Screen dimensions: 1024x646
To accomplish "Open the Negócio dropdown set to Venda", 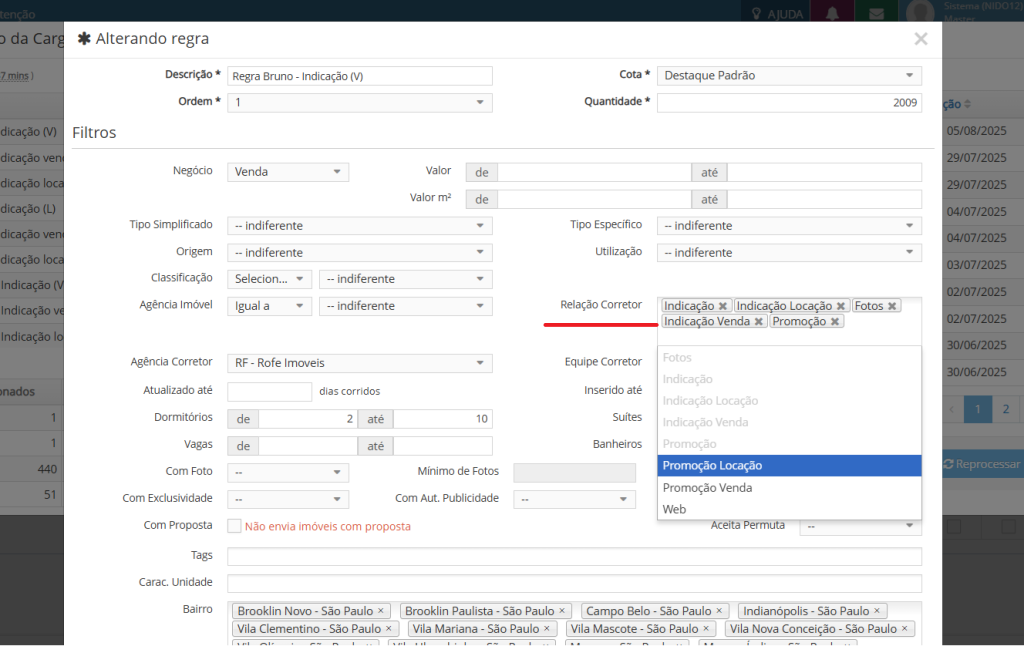I will 288,172.
